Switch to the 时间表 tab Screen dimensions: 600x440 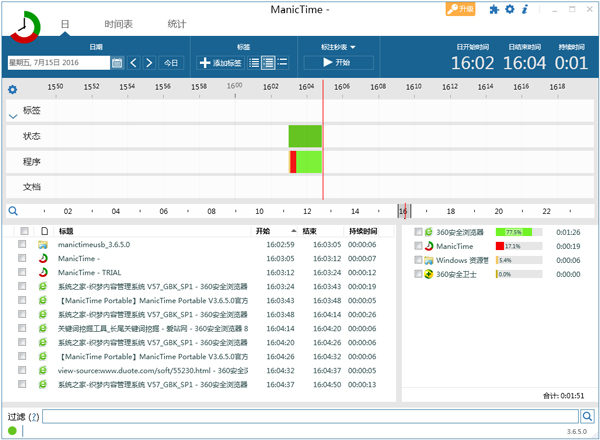click(x=119, y=24)
